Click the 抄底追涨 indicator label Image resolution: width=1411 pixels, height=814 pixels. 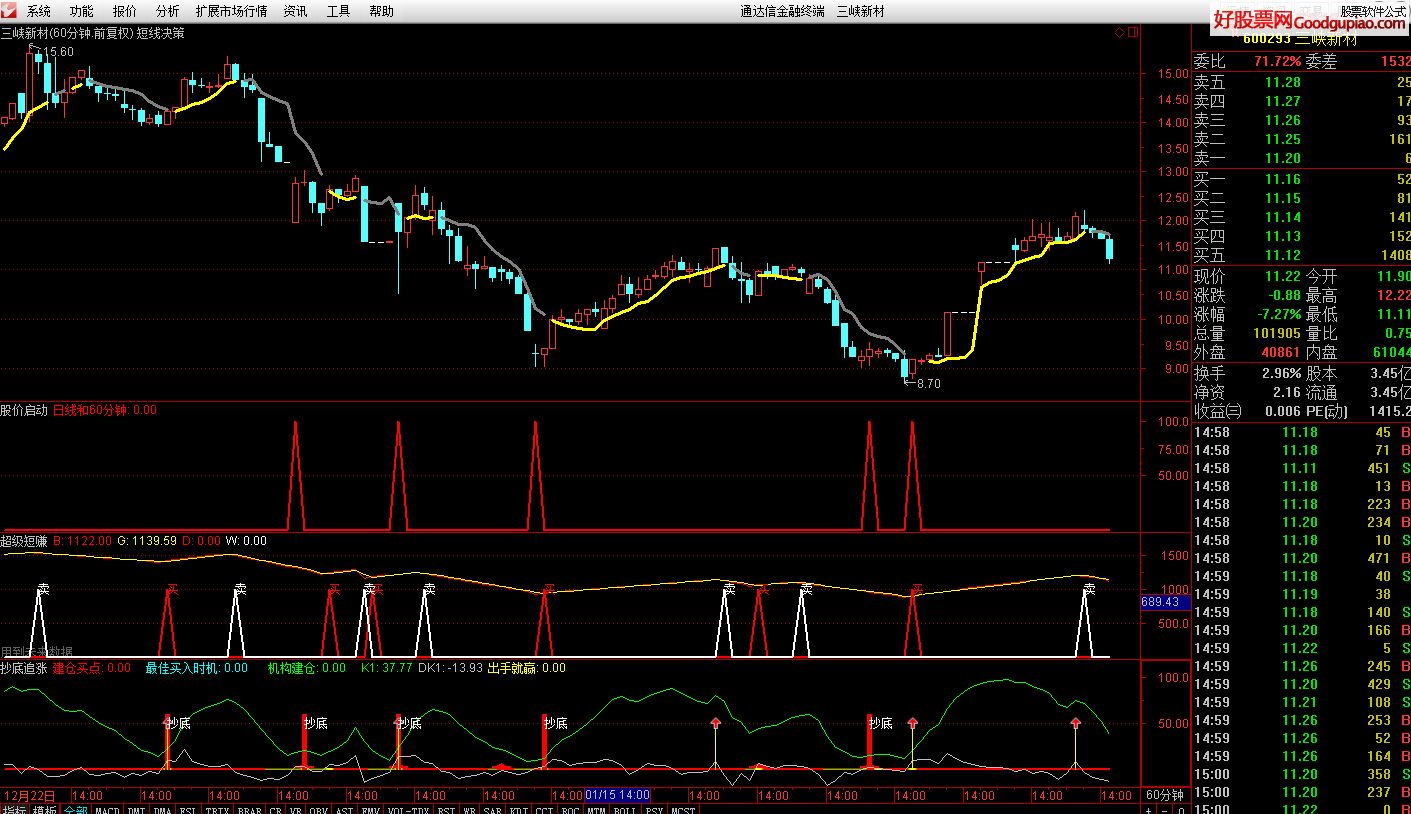click(24, 668)
